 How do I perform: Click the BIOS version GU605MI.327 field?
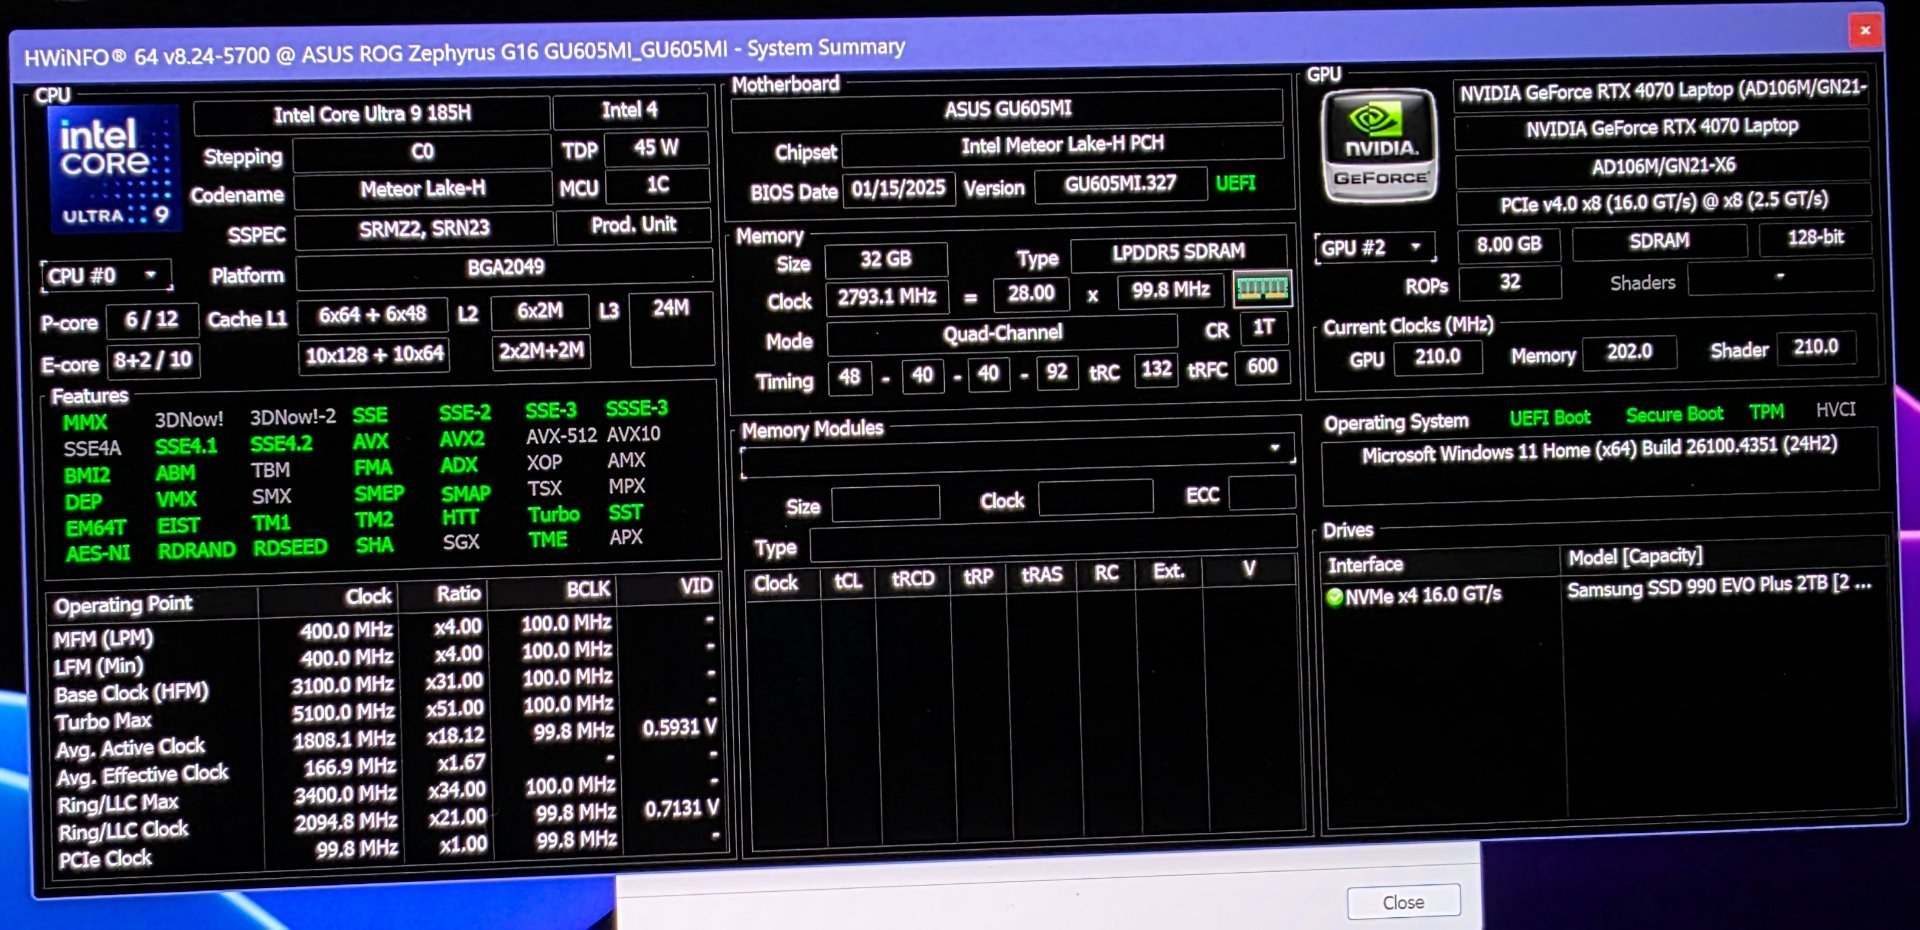[1120, 185]
